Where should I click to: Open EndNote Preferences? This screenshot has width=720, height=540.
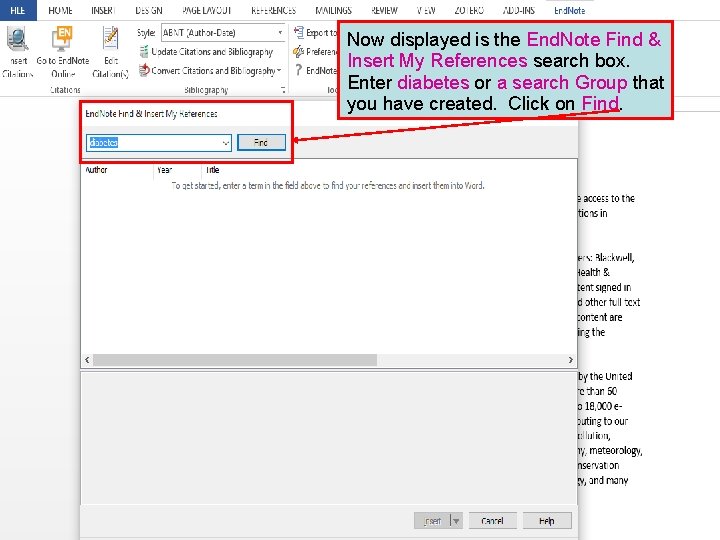coord(315,52)
